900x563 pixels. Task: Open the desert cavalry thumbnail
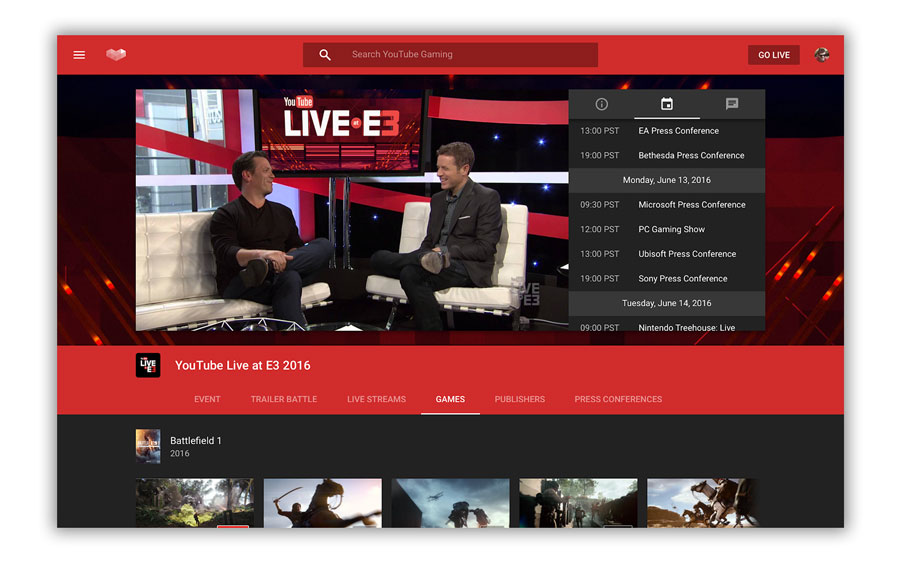point(703,503)
